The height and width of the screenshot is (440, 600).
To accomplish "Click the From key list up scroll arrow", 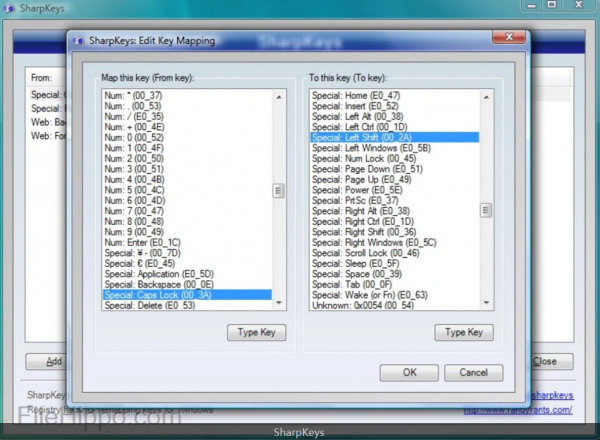I will pyautogui.click(x=279, y=97).
